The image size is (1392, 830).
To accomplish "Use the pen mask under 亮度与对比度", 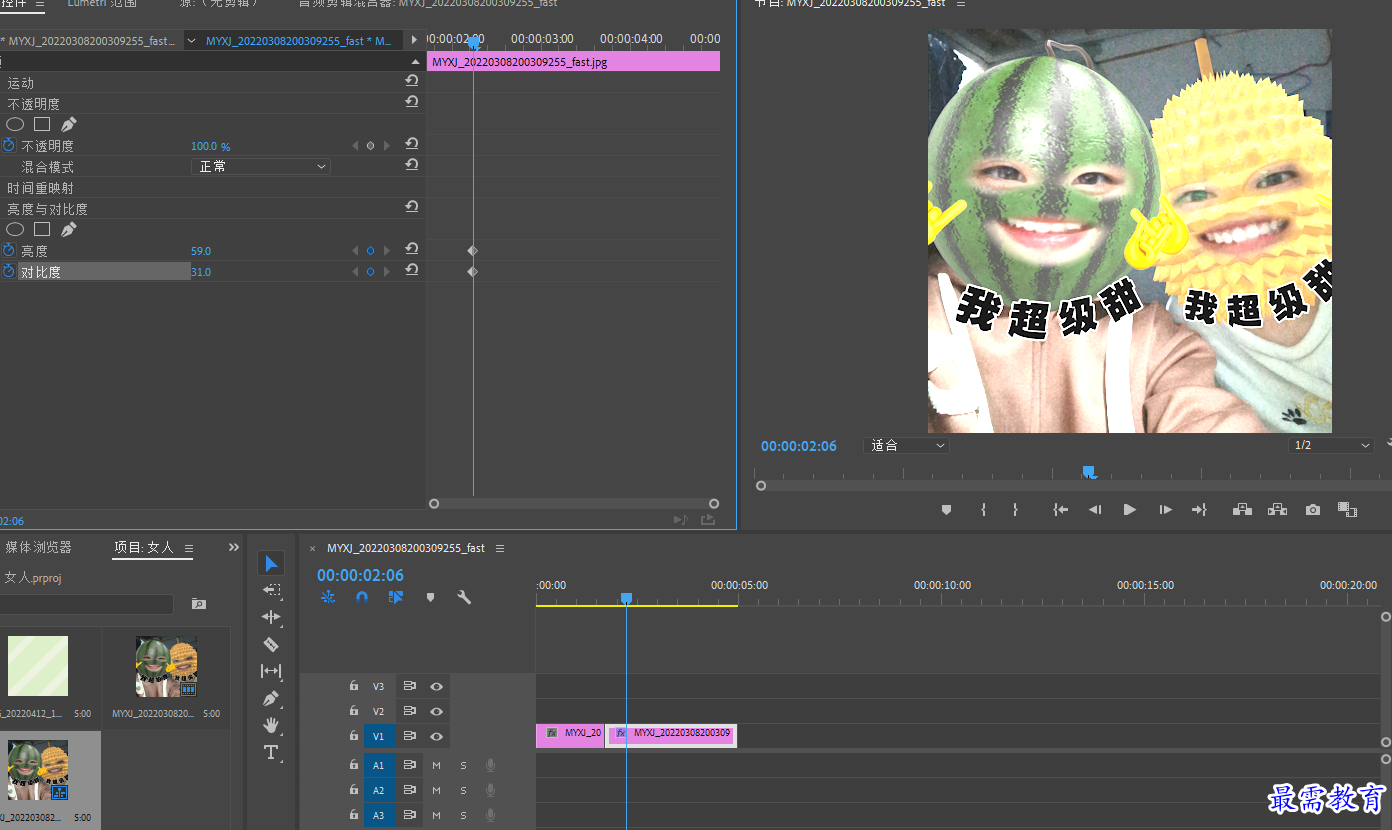I will tap(68, 230).
